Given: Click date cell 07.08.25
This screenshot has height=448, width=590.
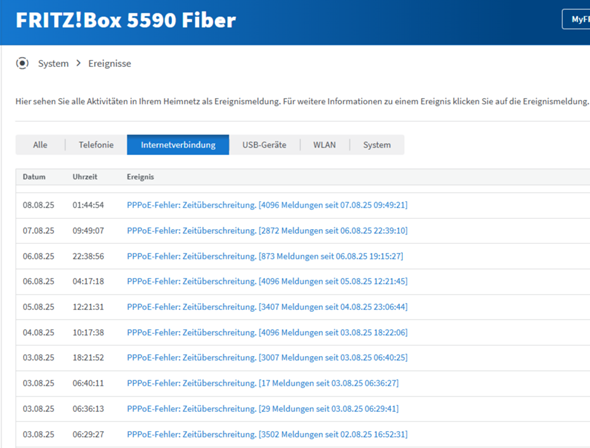Looking at the screenshot, I should coord(38,231).
